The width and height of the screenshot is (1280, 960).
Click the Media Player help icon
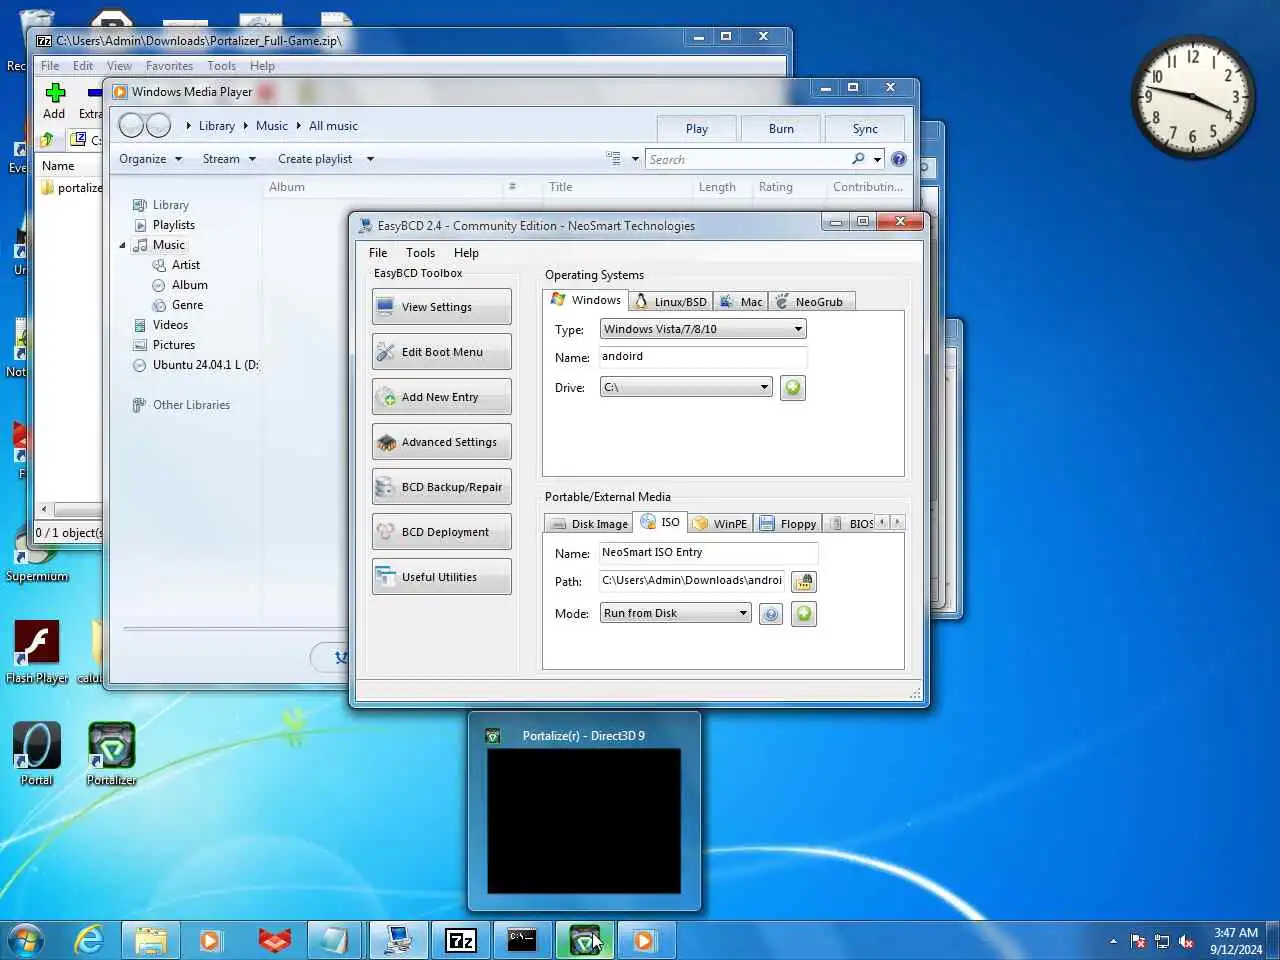click(x=899, y=159)
